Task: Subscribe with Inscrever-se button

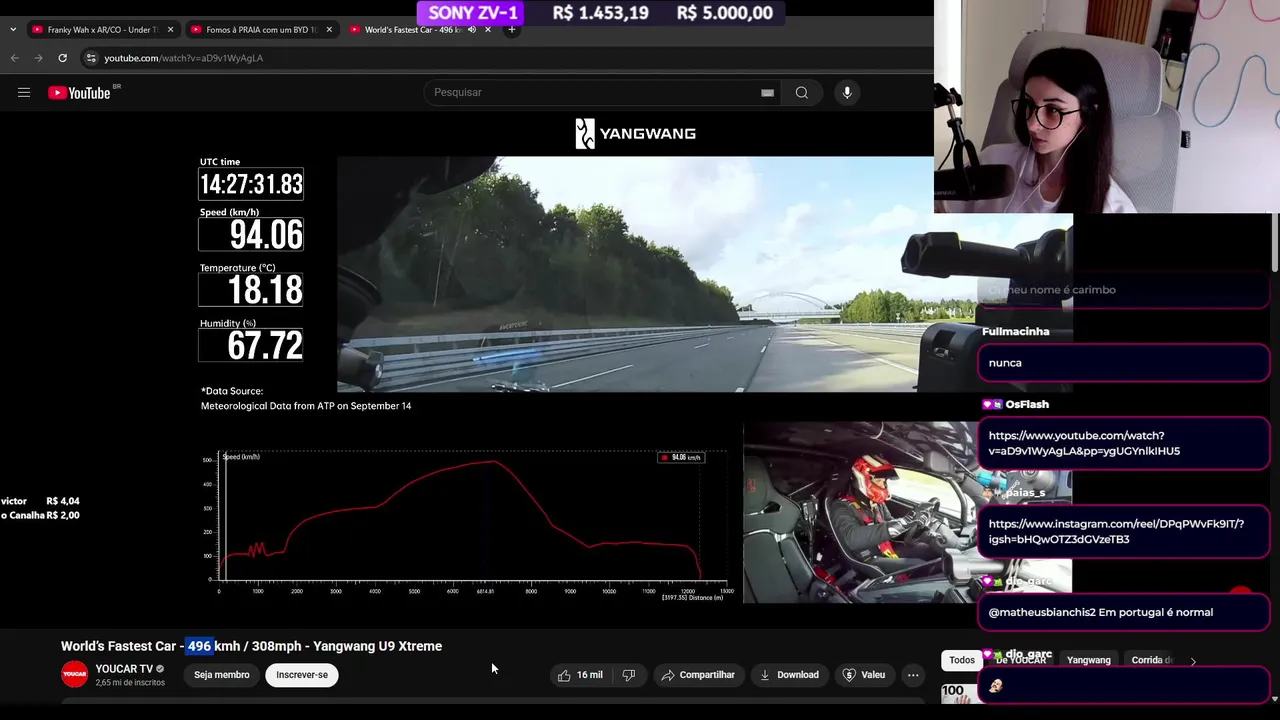Action: point(302,675)
